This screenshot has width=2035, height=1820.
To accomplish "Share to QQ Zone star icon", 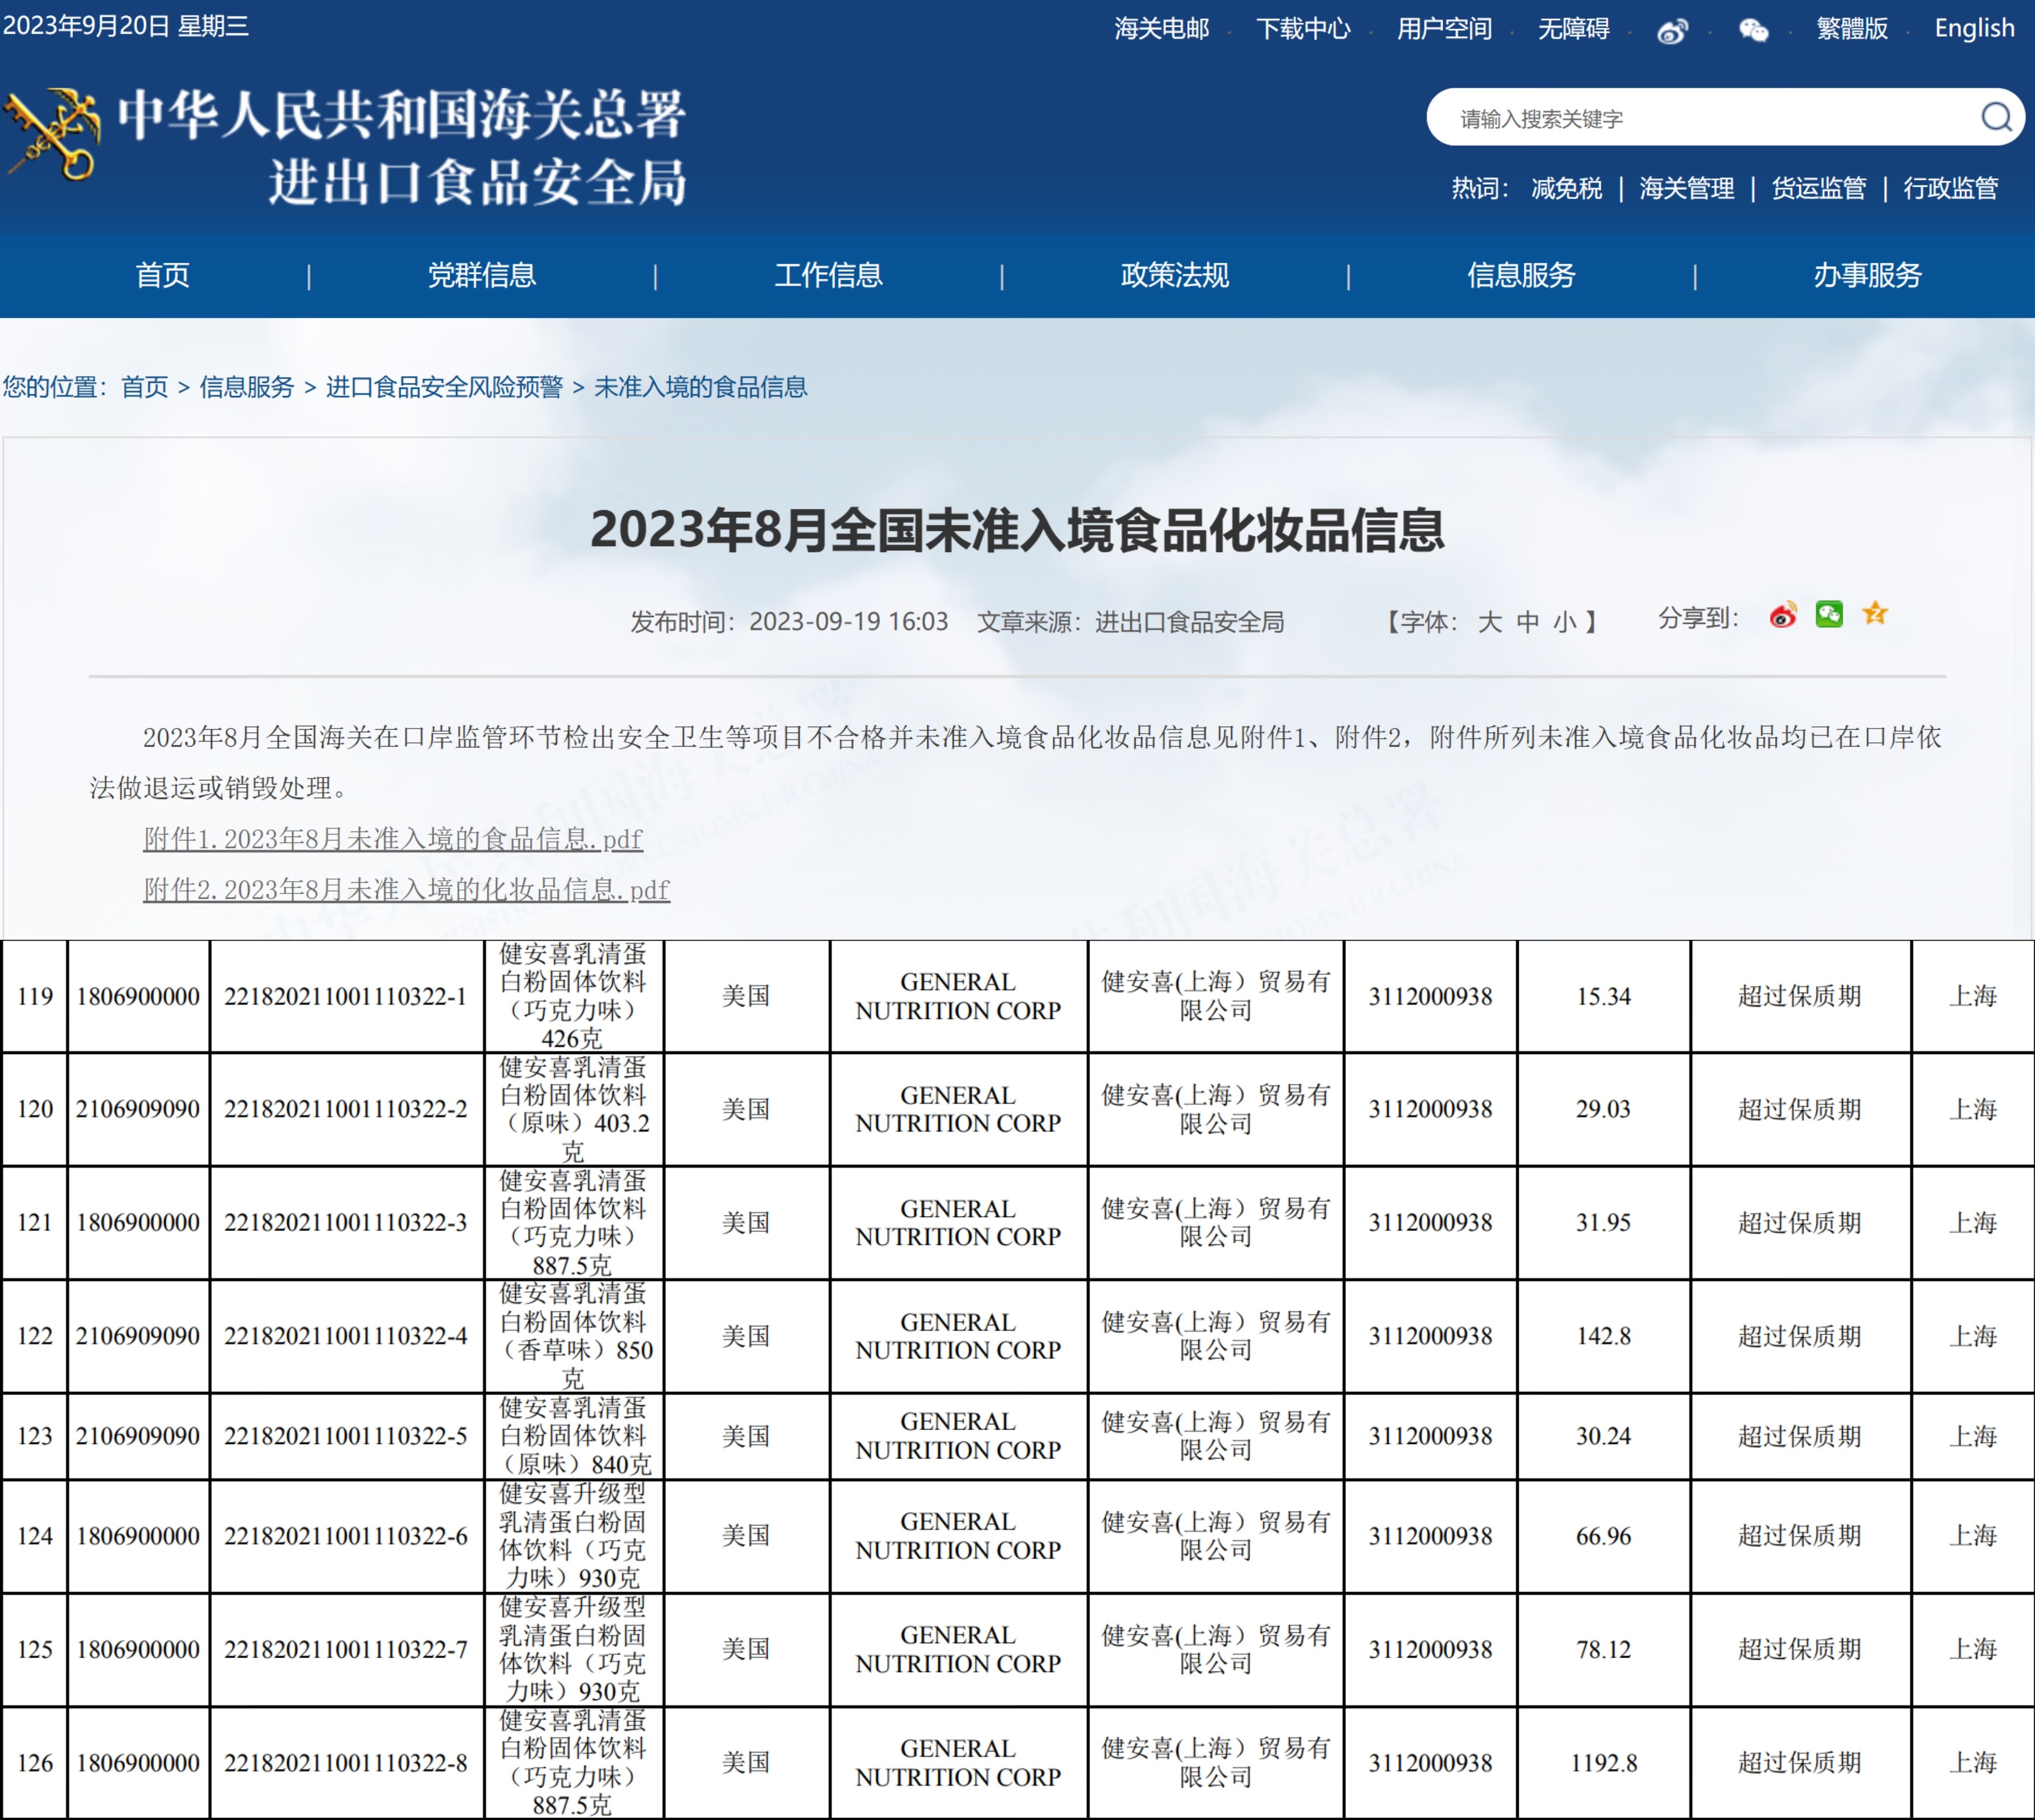I will (1875, 613).
